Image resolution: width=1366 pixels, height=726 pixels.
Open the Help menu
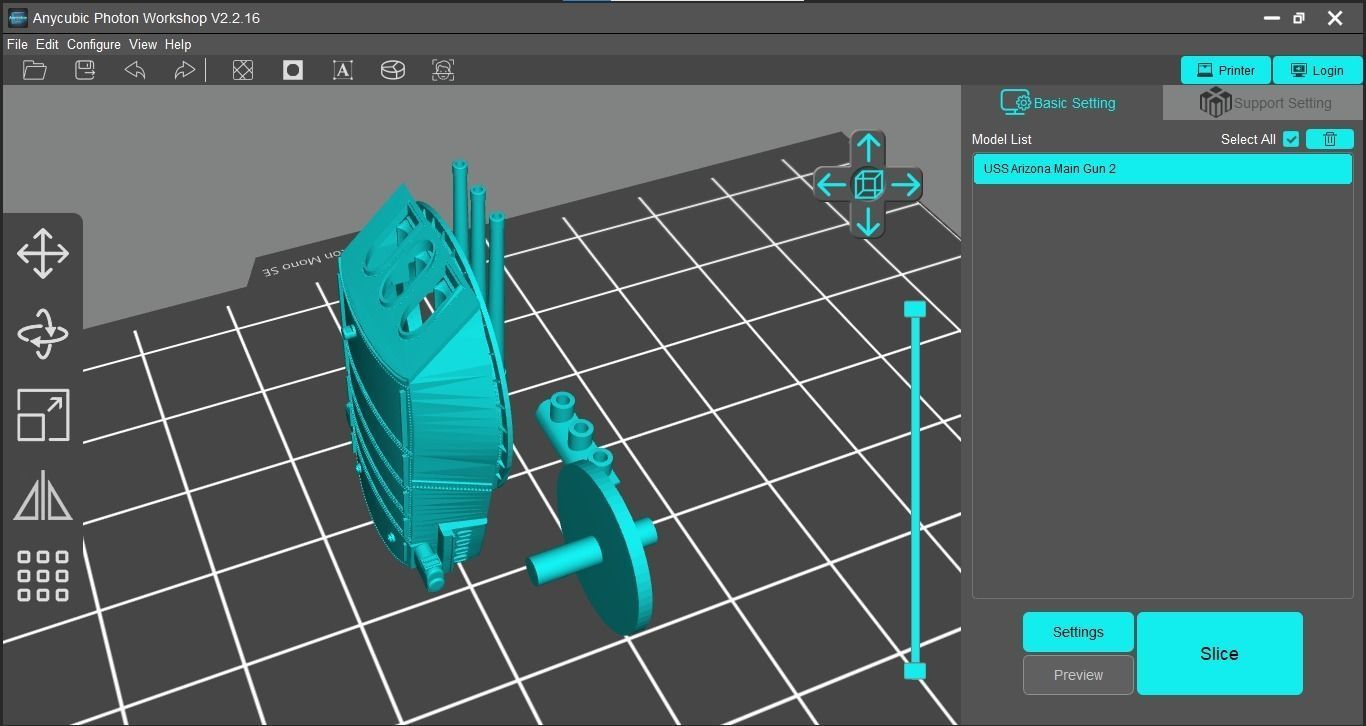click(178, 45)
